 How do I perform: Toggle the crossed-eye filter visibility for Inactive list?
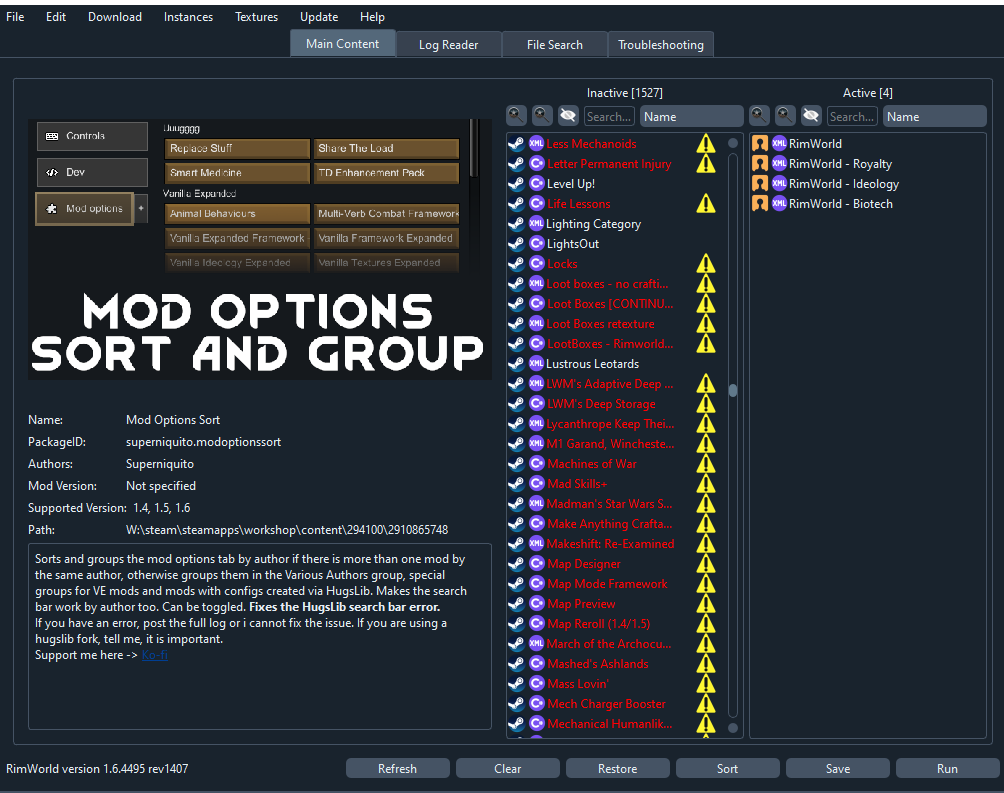pos(567,116)
